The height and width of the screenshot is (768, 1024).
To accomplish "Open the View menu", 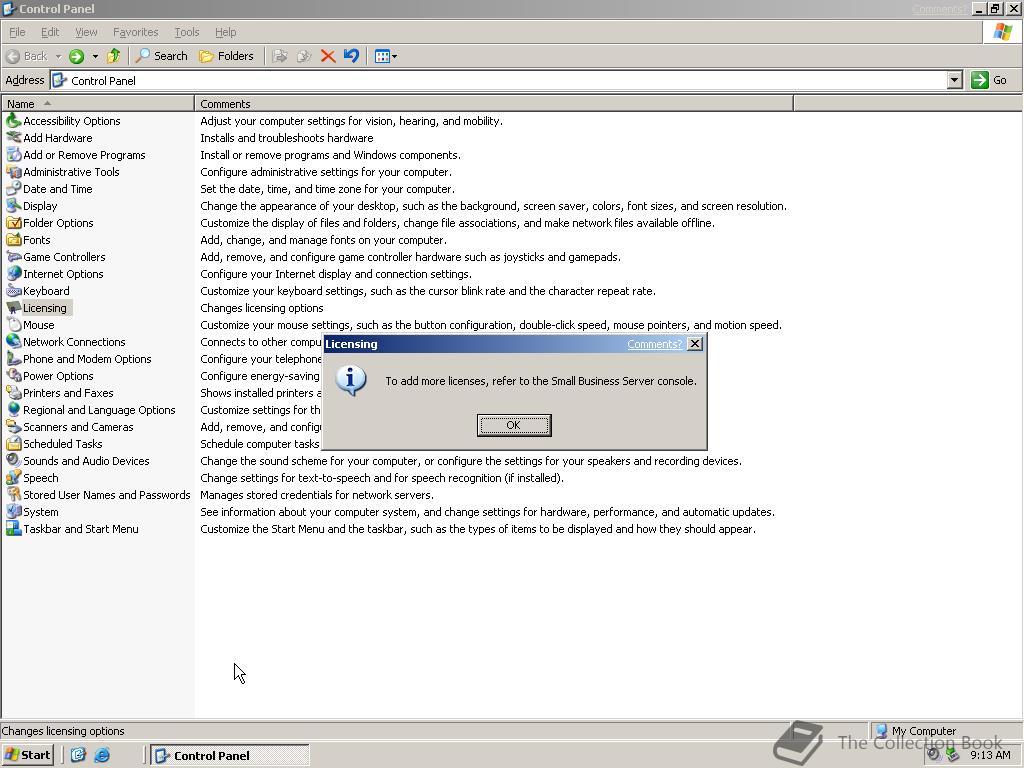I will coord(86,32).
